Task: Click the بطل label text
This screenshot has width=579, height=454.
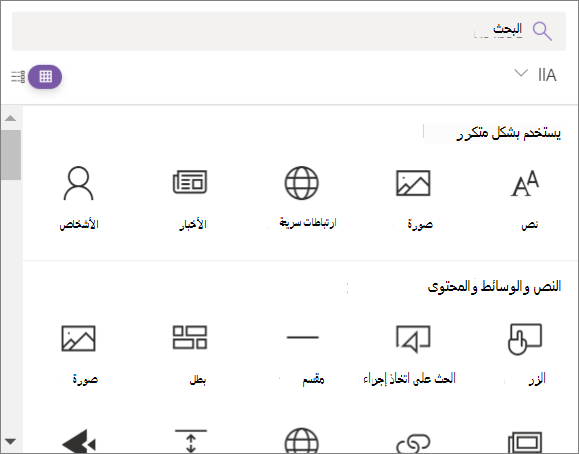Action: (198, 379)
